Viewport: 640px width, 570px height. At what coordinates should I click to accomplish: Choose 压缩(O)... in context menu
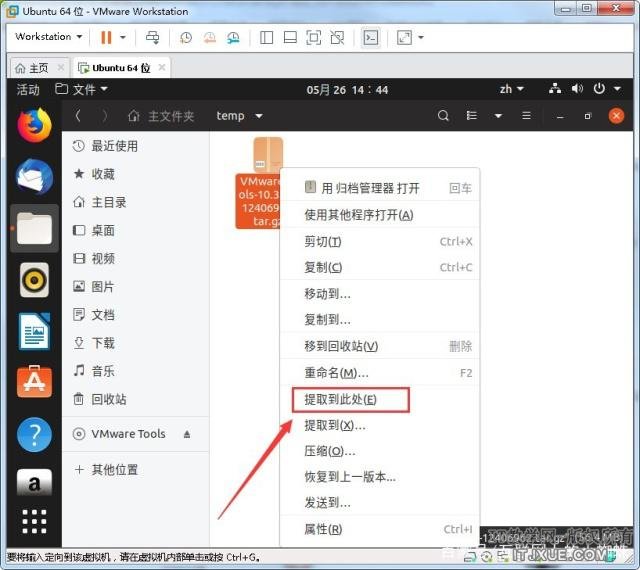329,451
